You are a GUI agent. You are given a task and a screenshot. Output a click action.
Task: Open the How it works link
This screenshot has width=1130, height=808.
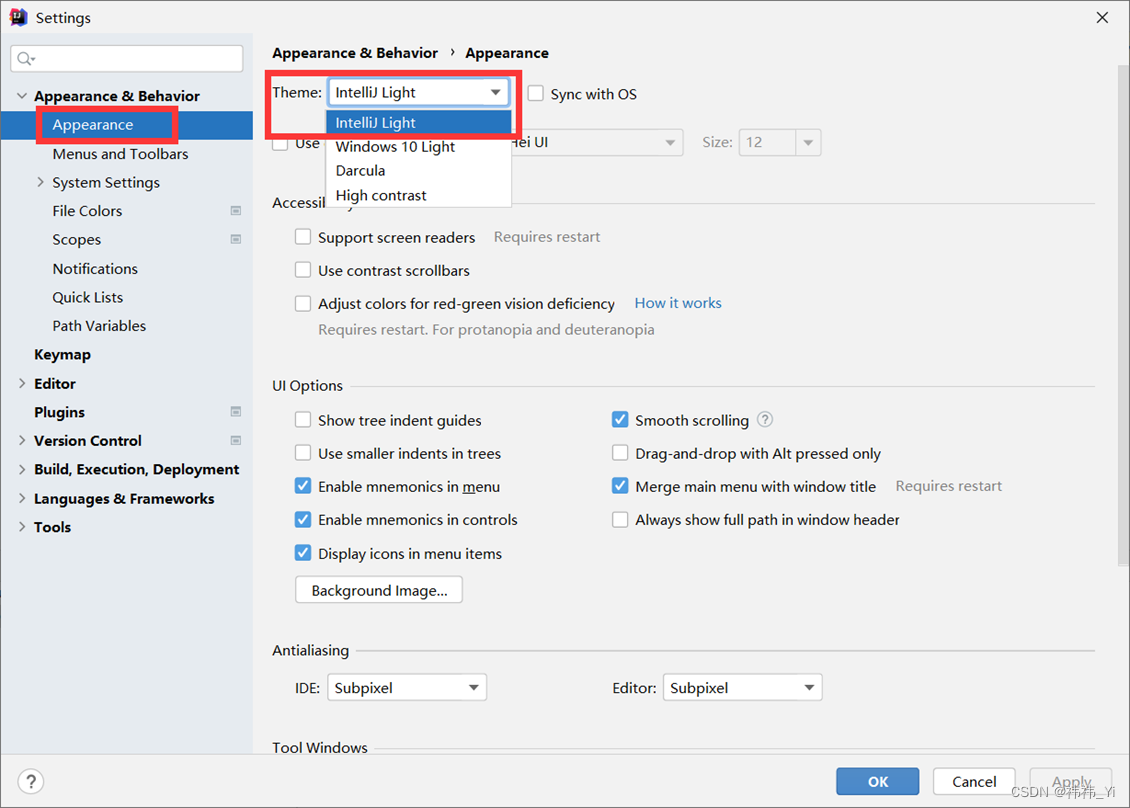coord(677,303)
